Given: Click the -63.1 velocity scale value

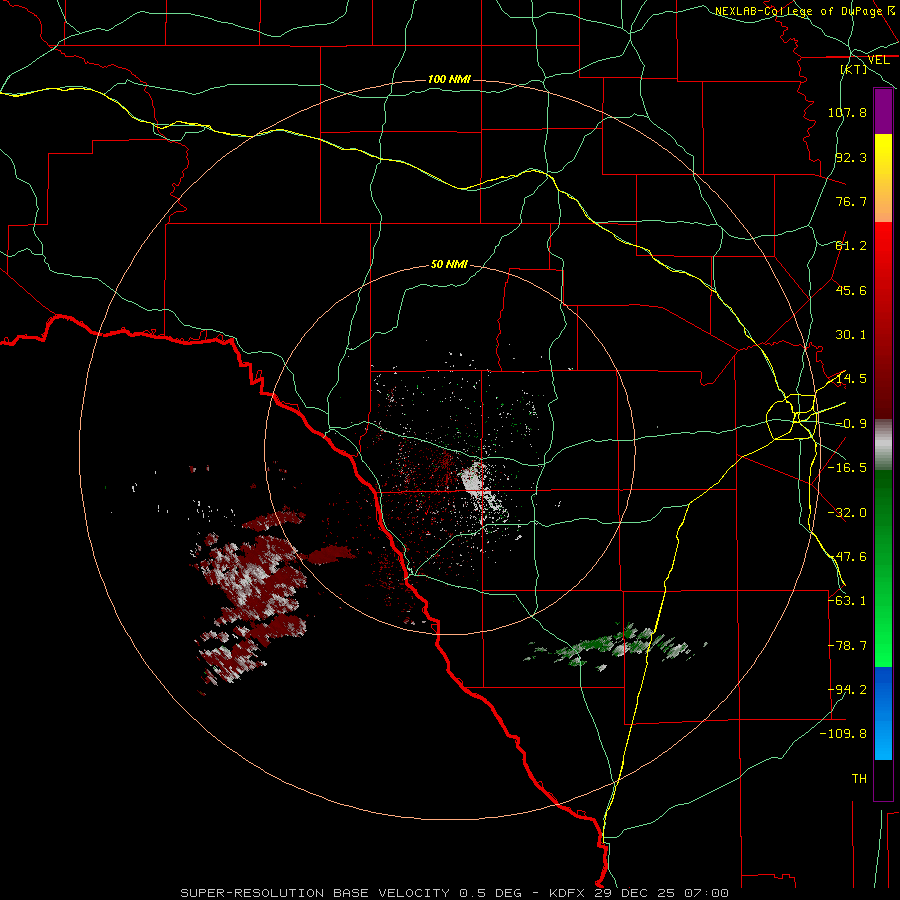Looking at the screenshot, I should tap(847, 601).
